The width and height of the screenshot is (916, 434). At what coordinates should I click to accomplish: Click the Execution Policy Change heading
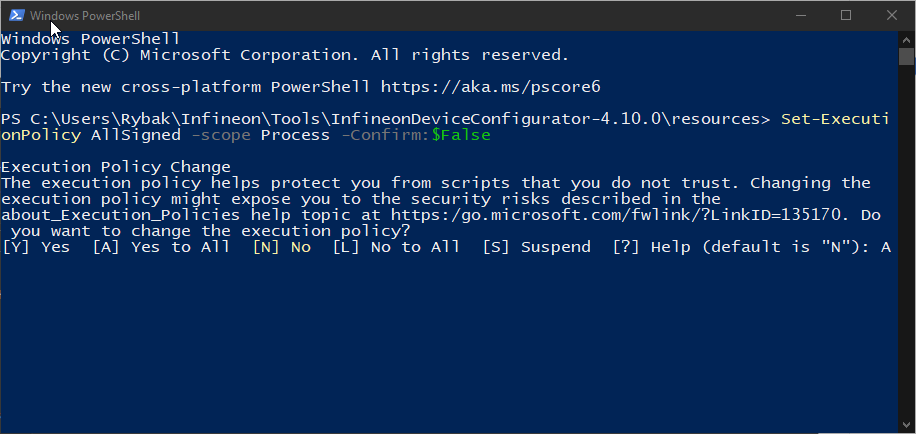pos(116,167)
